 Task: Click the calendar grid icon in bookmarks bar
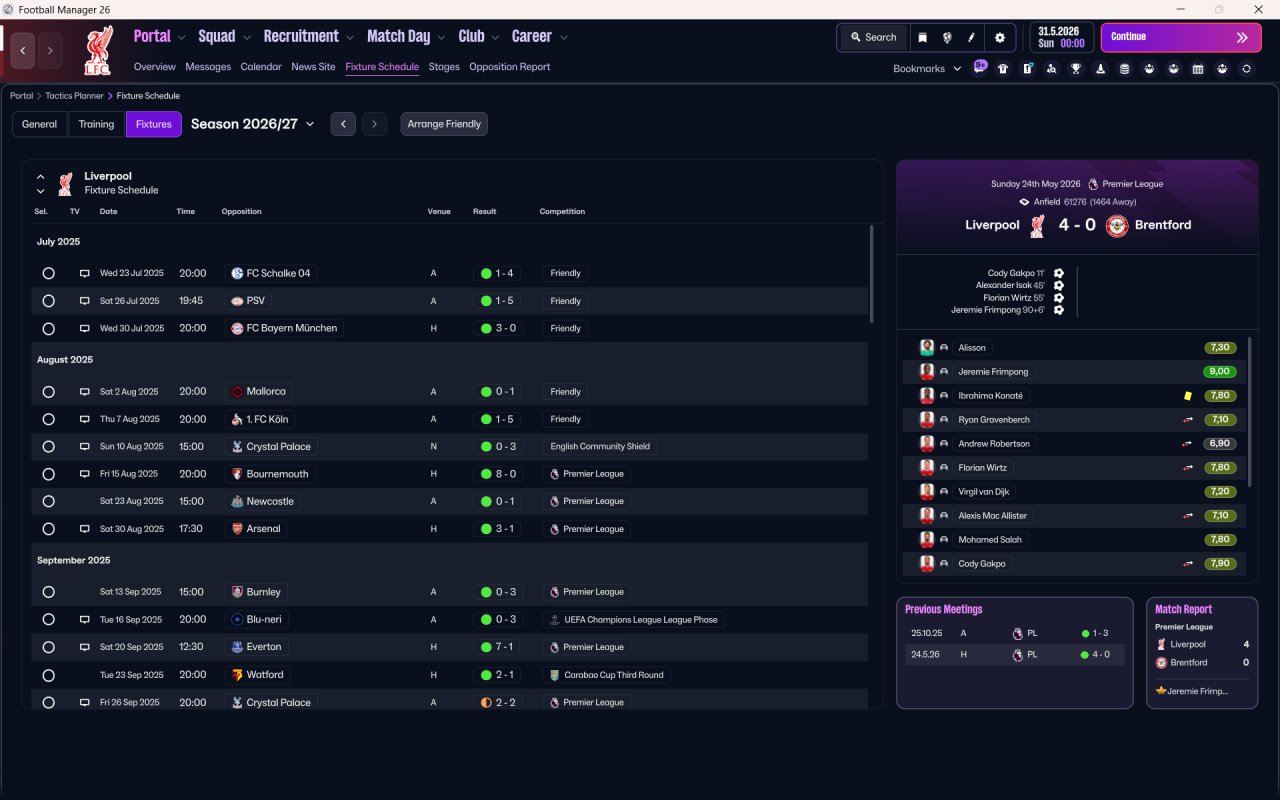tap(1198, 69)
